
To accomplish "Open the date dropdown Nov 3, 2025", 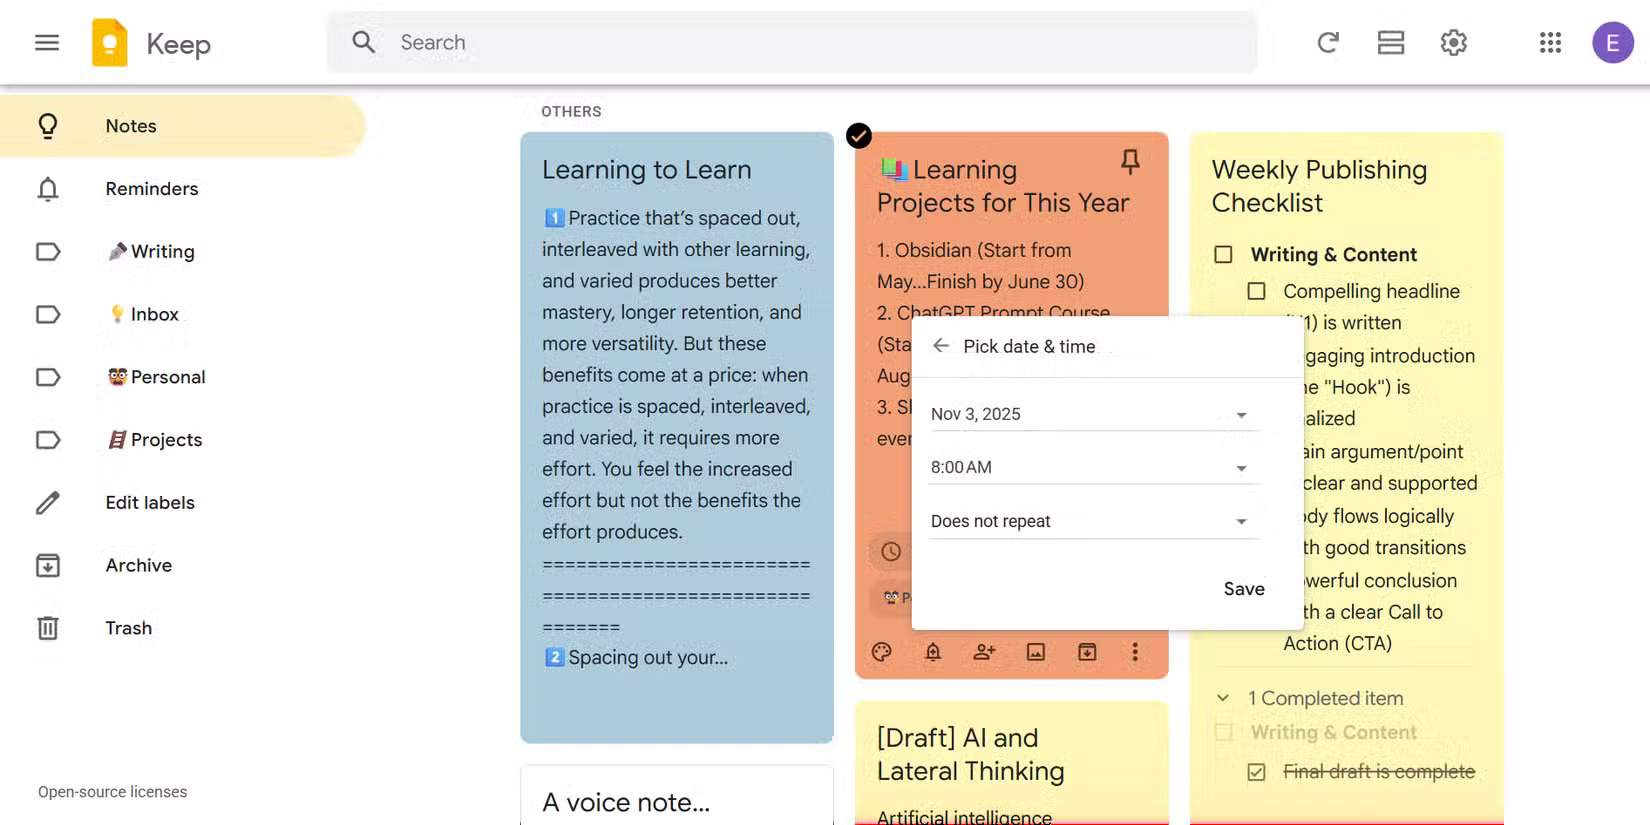I will tap(1092, 414).
